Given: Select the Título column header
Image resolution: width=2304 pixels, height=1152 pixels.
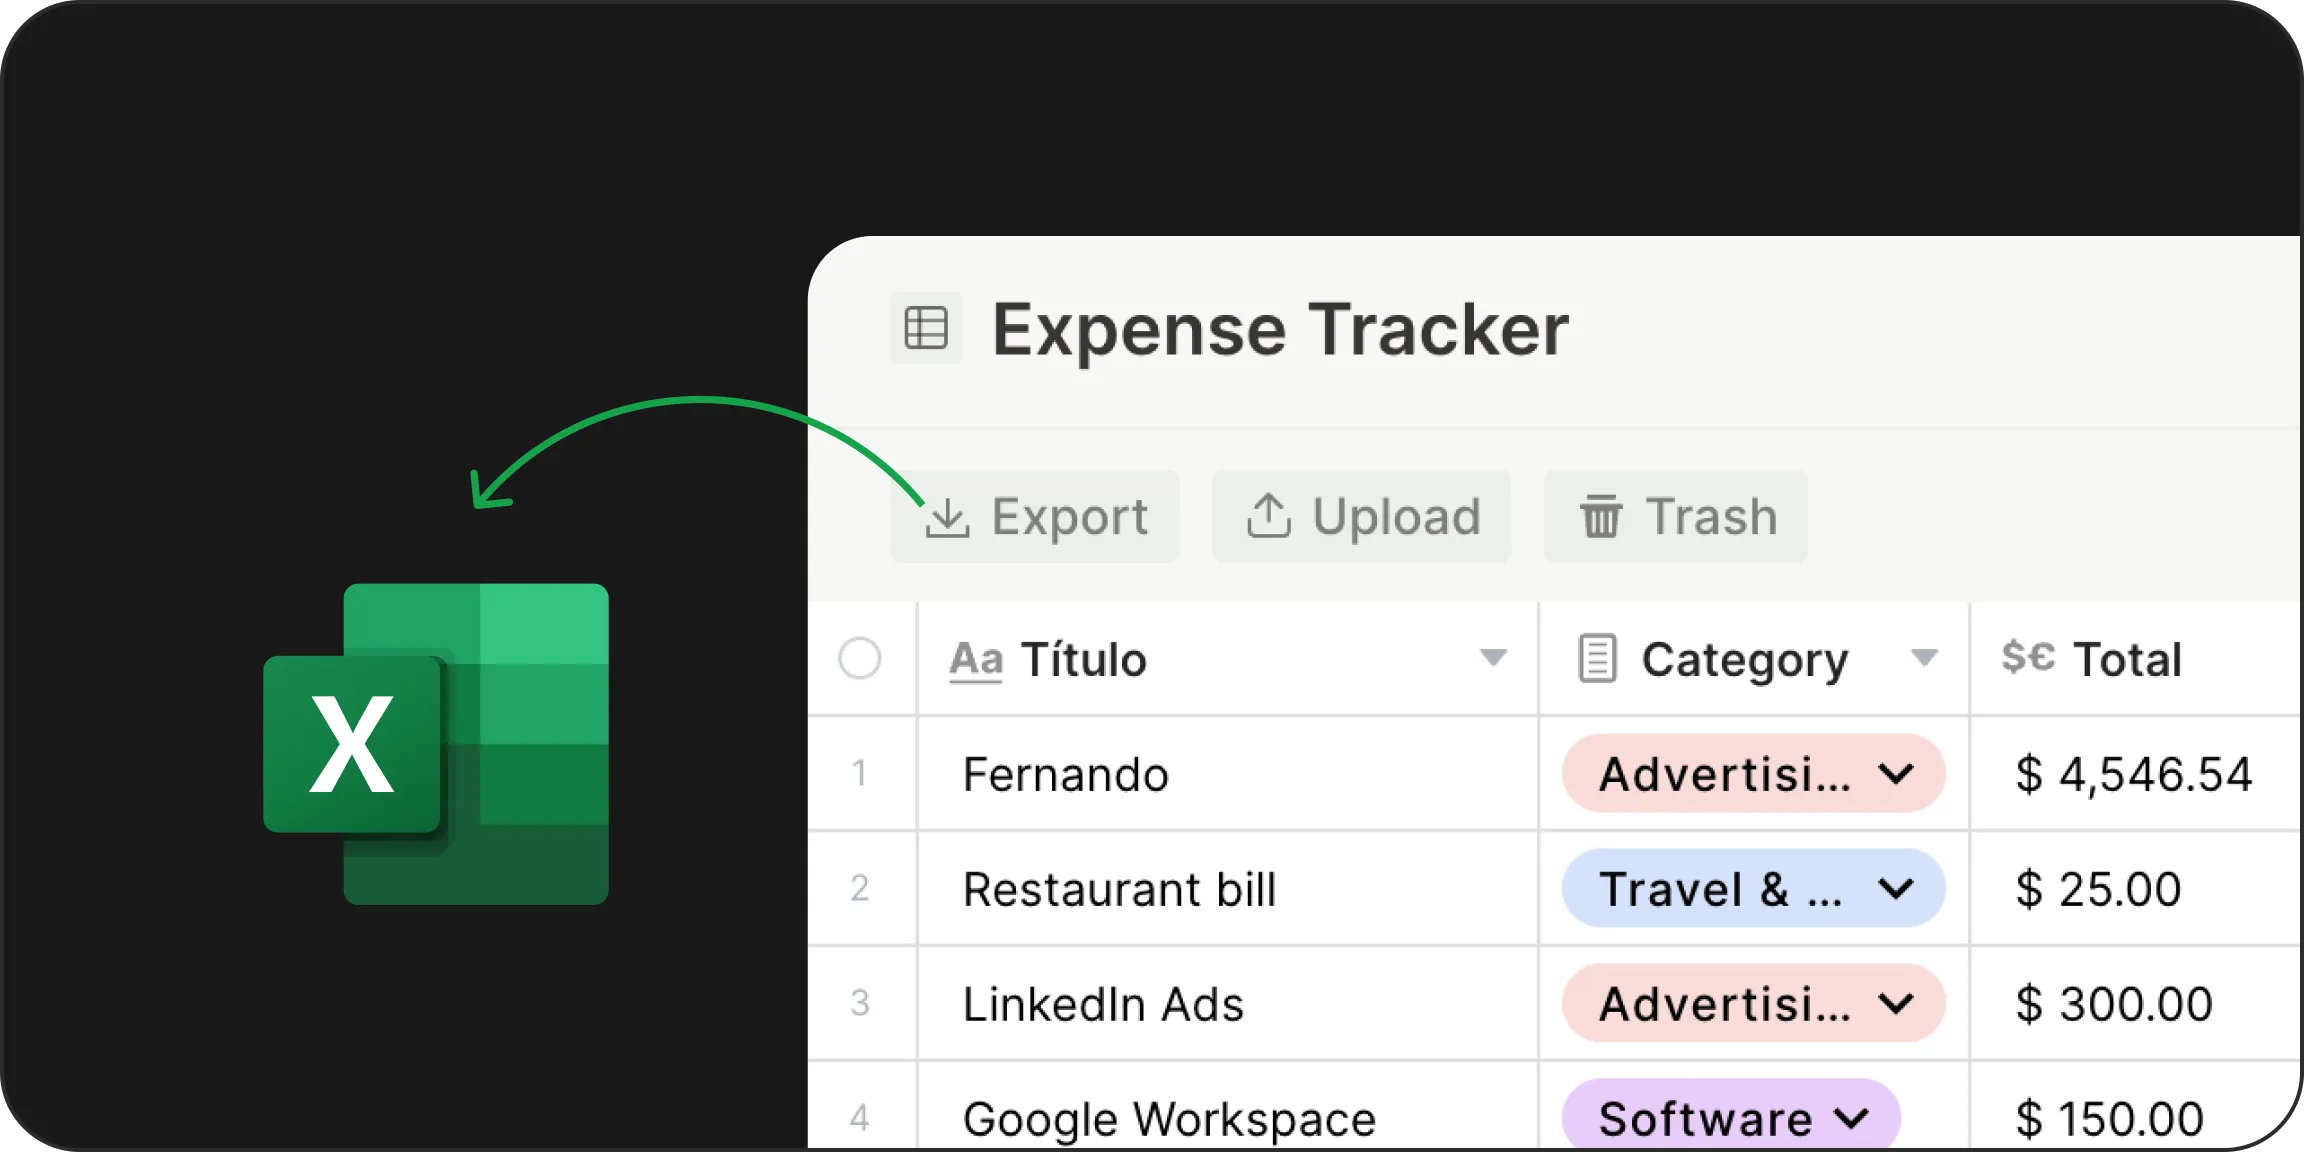Looking at the screenshot, I should point(1085,659).
